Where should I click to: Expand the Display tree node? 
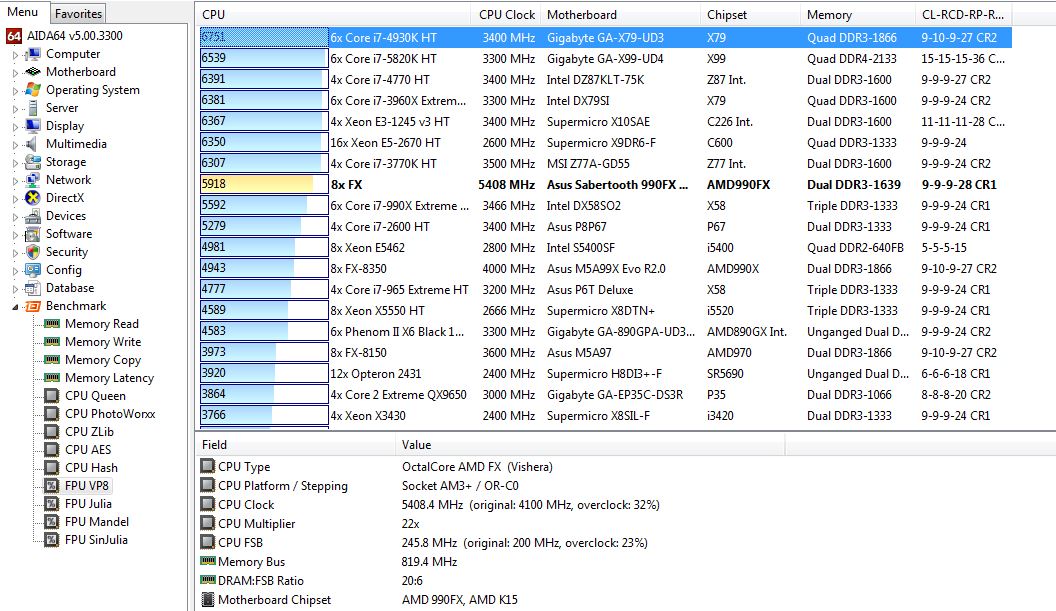click(15, 127)
